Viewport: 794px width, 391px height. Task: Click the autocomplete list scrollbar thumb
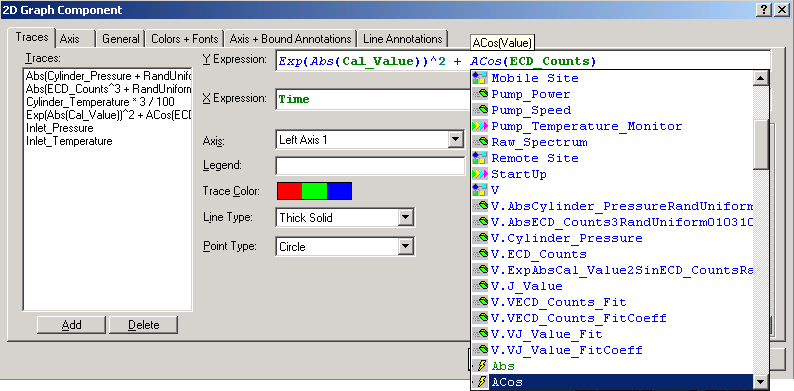pyautogui.click(x=761, y=145)
